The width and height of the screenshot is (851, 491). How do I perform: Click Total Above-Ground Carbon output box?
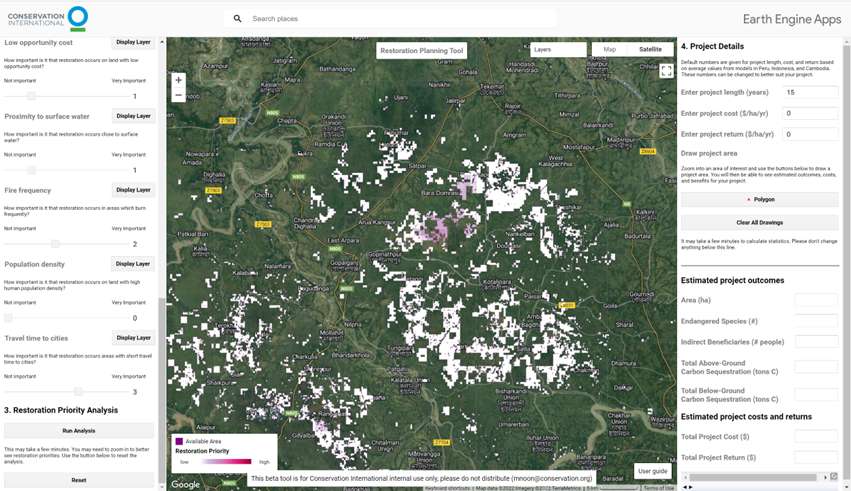pos(816,367)
